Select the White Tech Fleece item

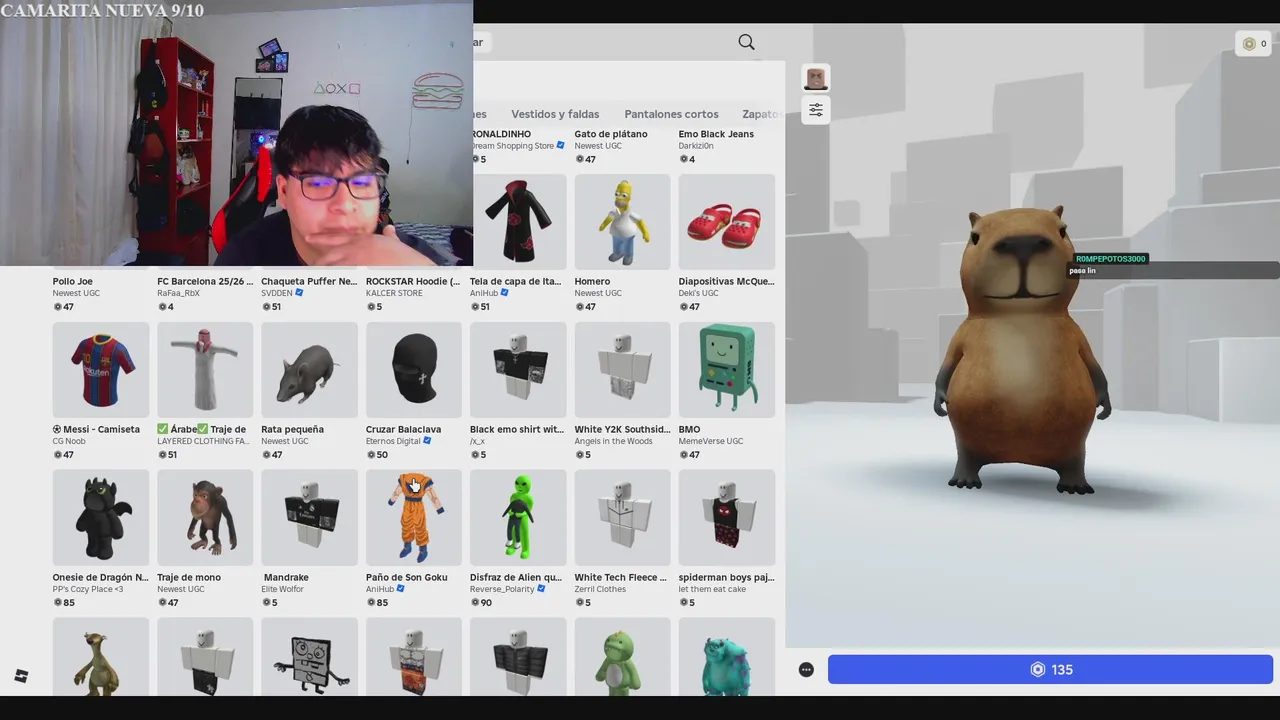622,518
